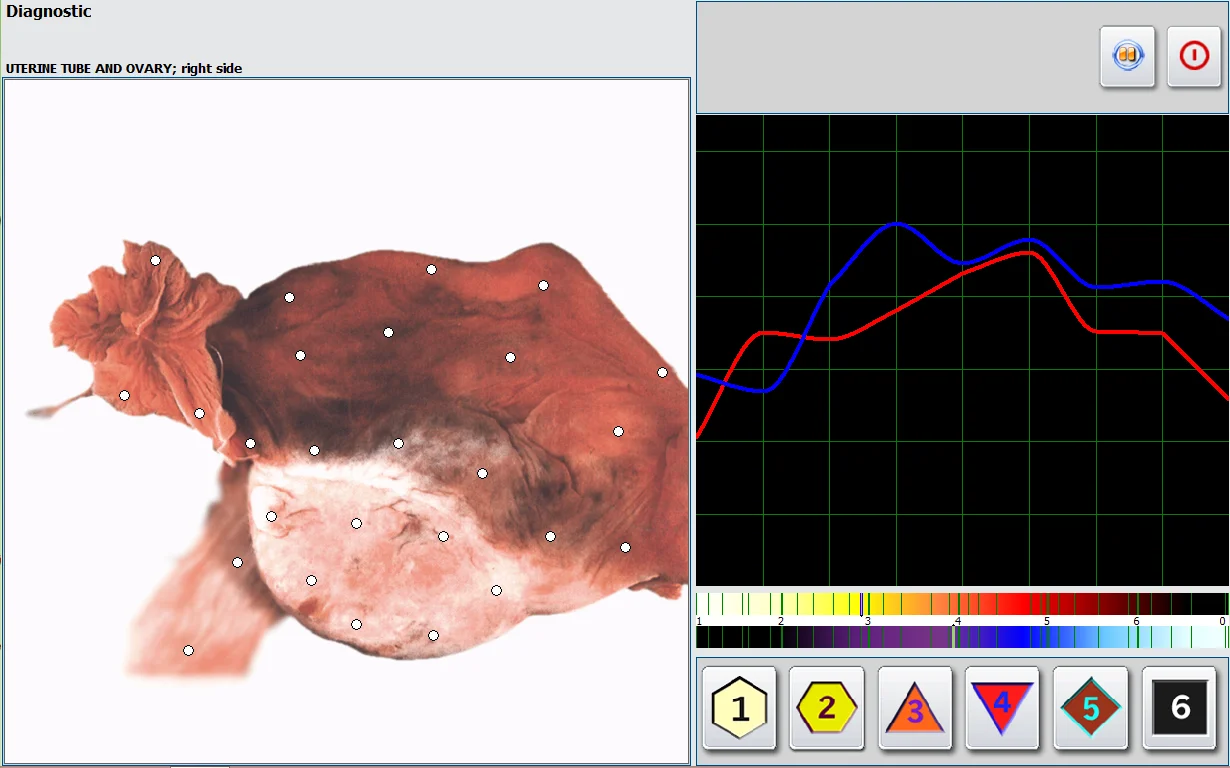Screen dimensions: 1230x768
Task: Click the 'UTERINE TUBE AND OVARY; right side' label
Action: pos(124,69)
